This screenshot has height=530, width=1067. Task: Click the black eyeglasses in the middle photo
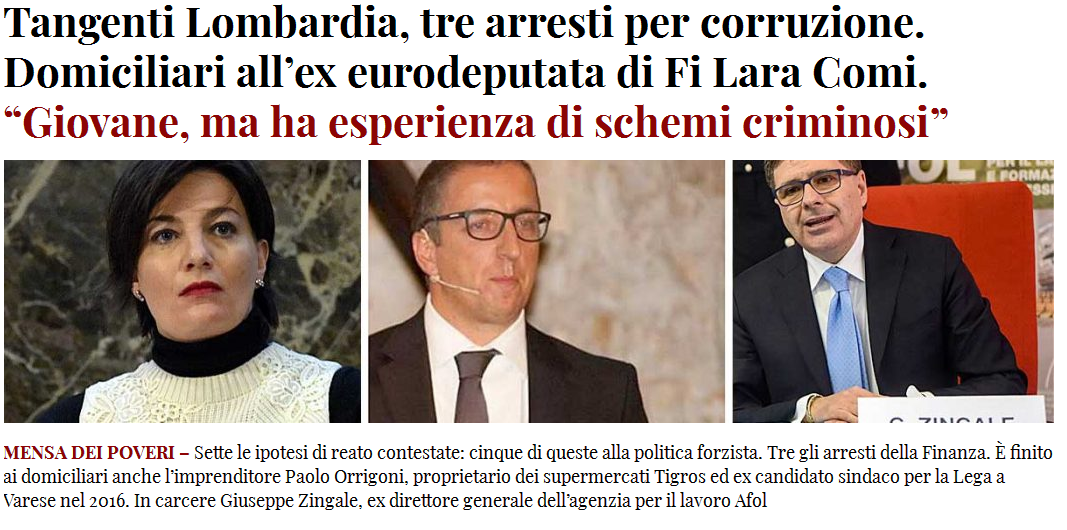pos(485,225)
